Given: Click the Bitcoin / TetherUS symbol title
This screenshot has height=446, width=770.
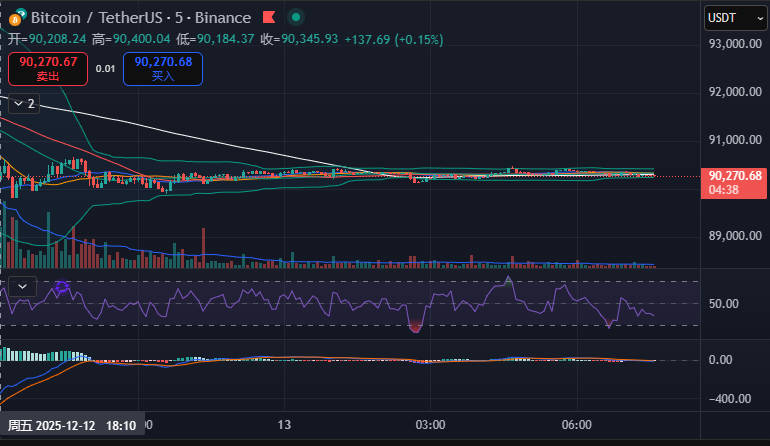Looking at the screenshot, I should (x=91, y=17).
